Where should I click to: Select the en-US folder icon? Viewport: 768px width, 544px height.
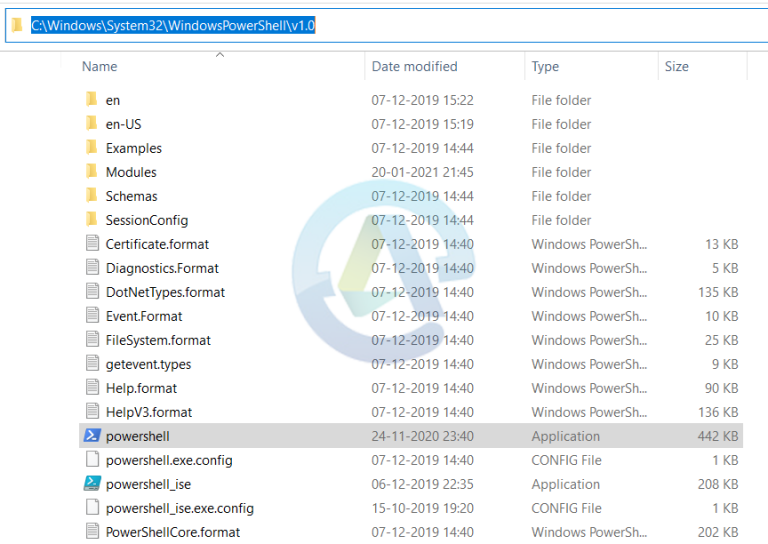[92, 123]
